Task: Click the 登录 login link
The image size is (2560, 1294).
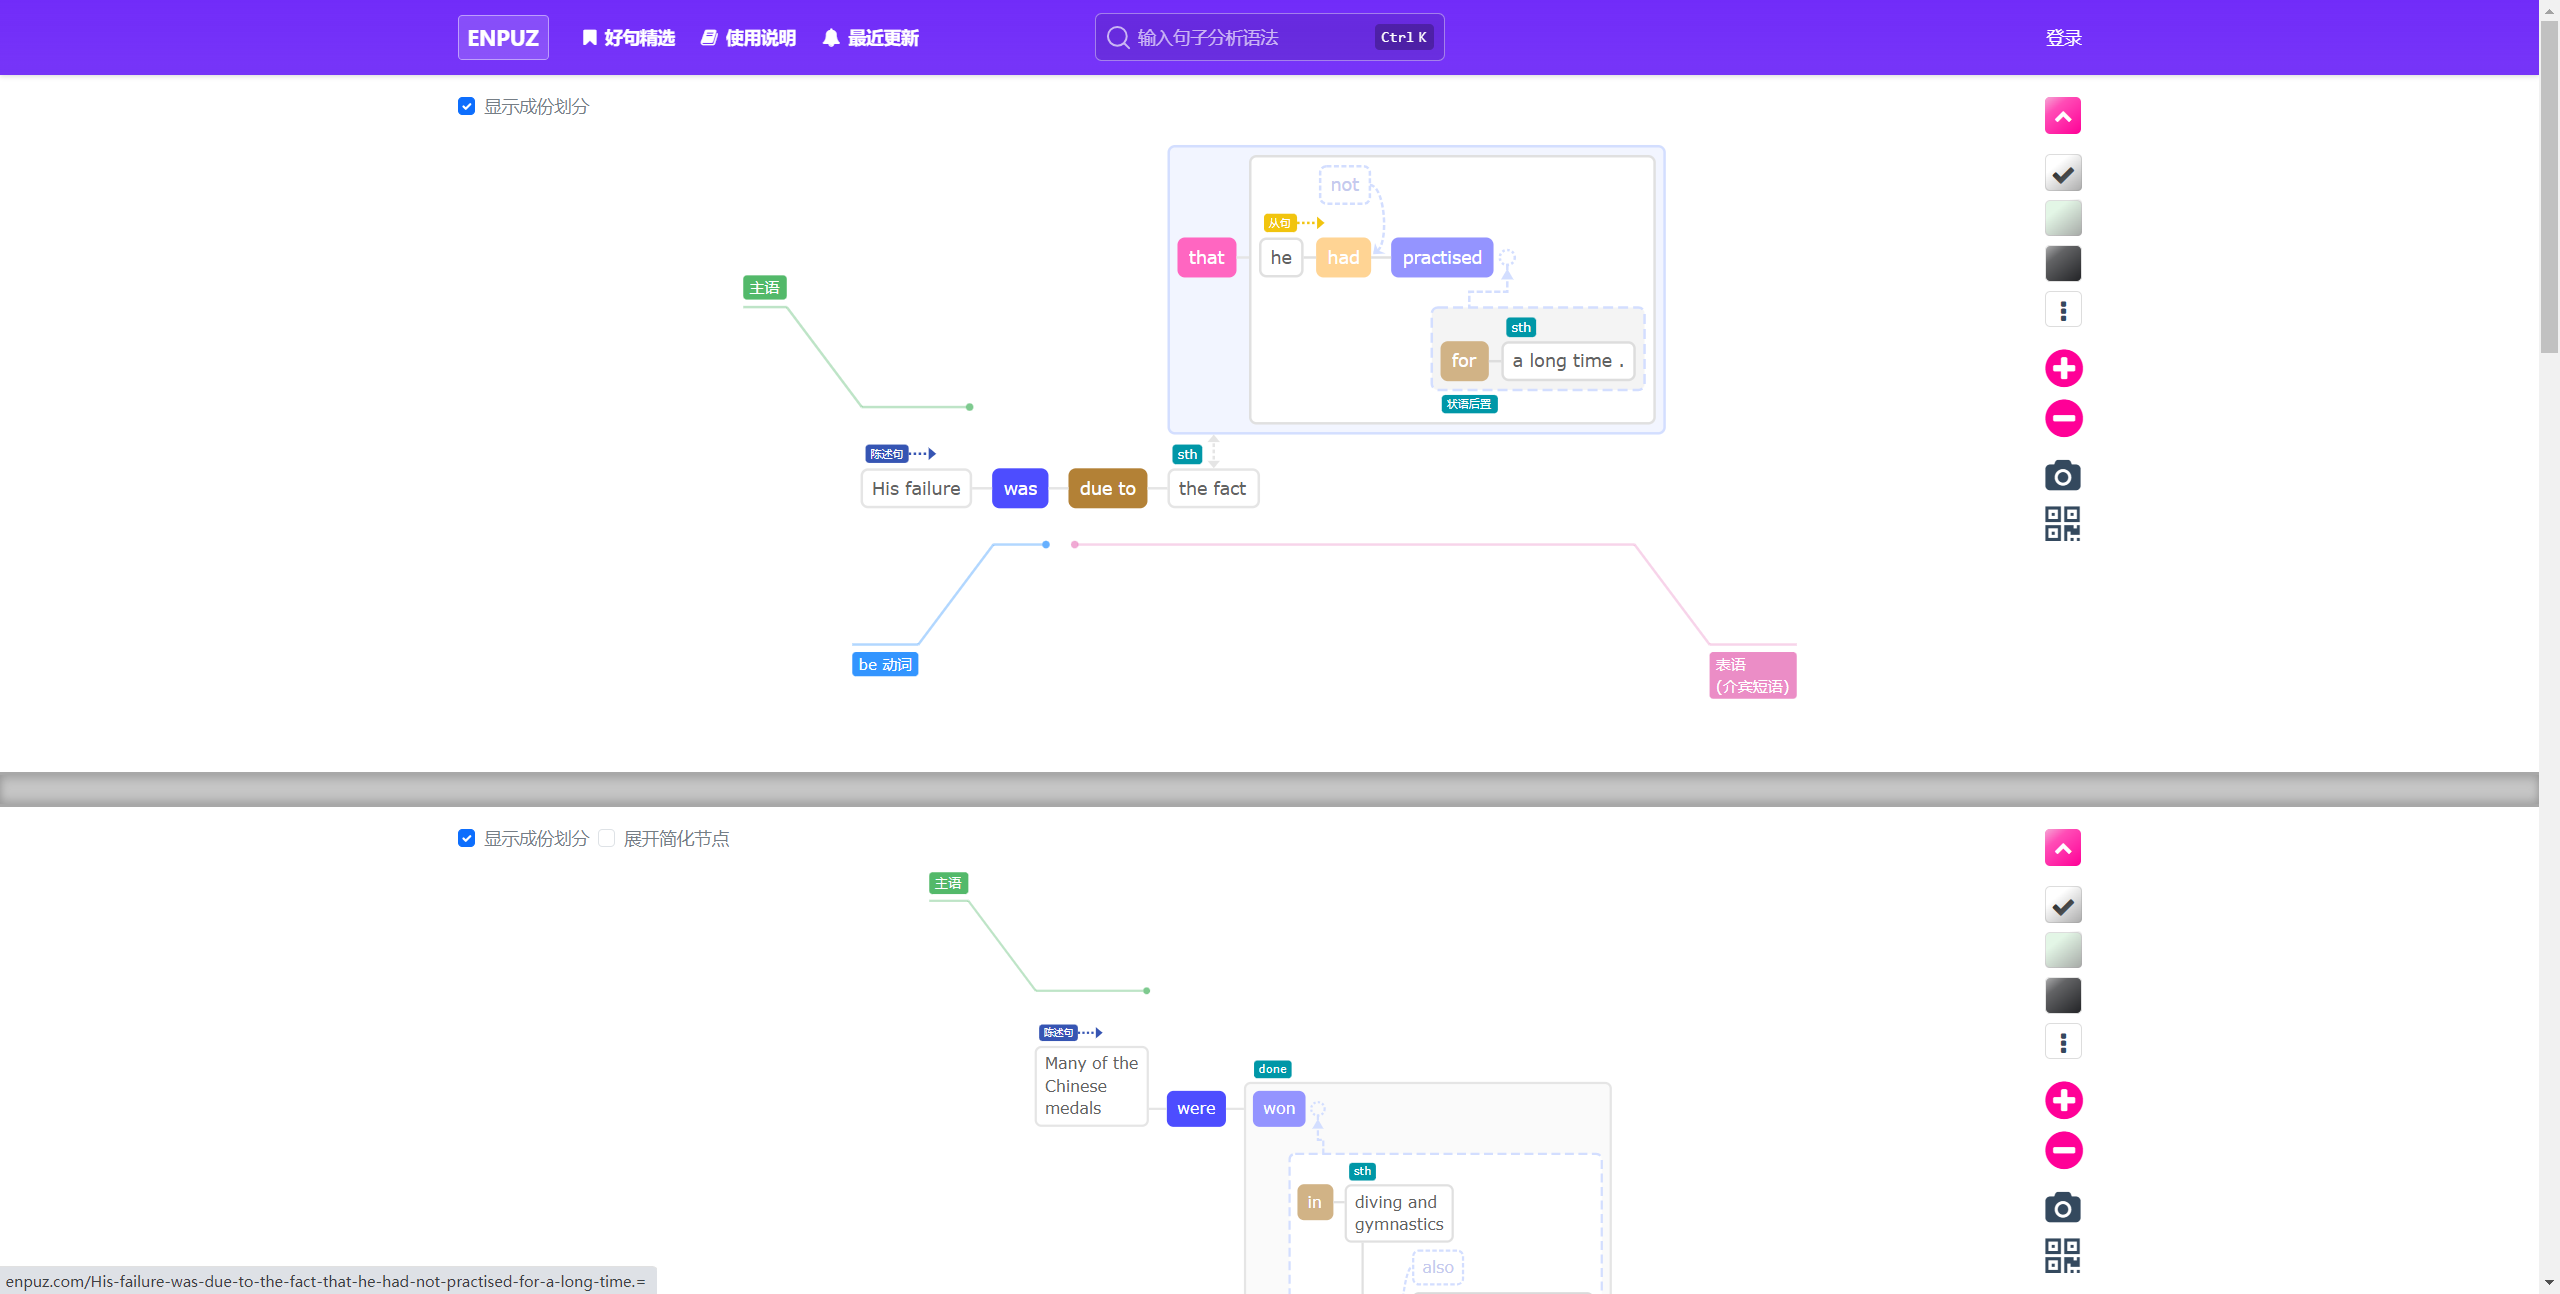Action: pos(2063,38)
